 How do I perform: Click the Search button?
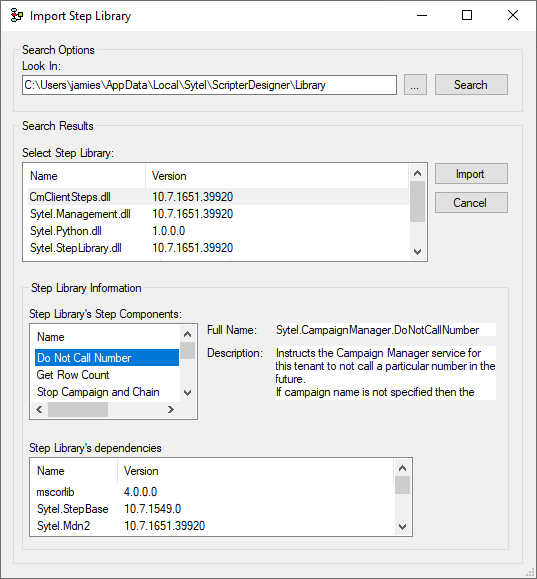tap(471, 85)
